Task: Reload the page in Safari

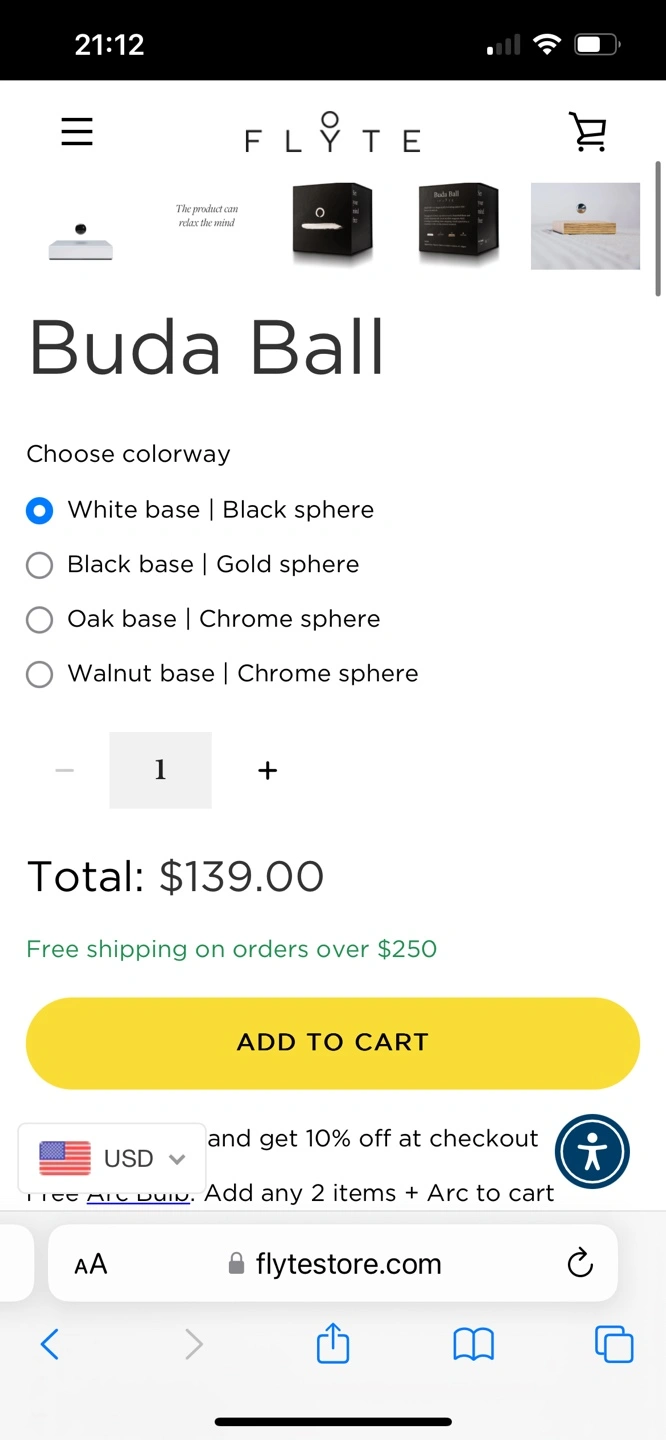Action: (580, 1264)
